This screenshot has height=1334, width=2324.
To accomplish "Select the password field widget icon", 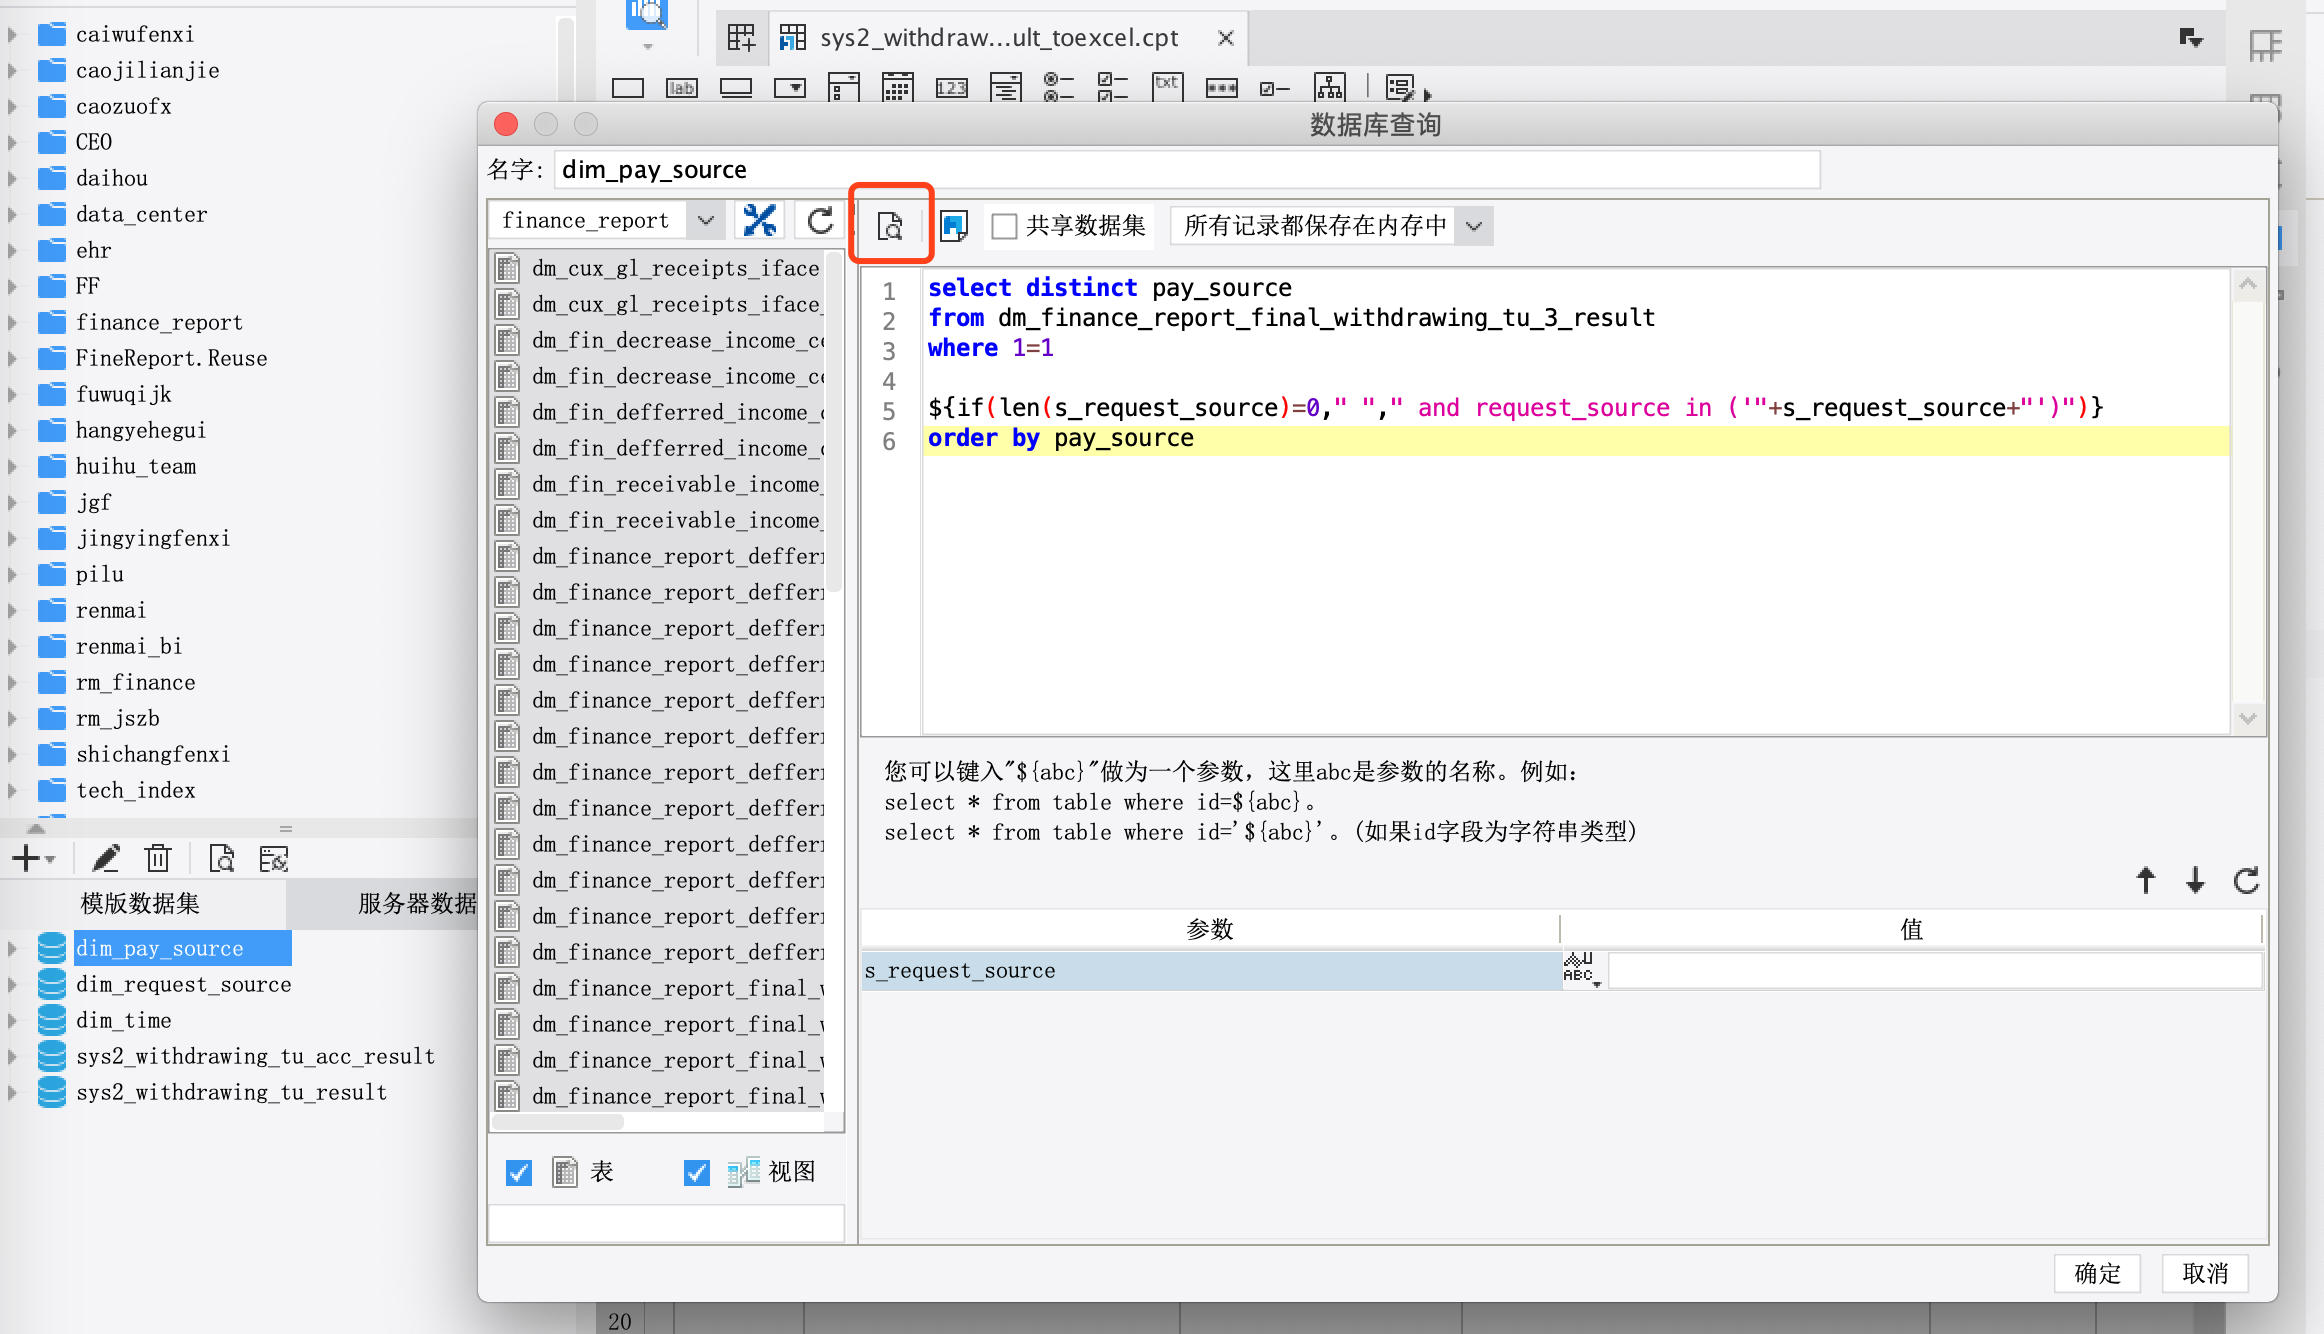I will pos(1221,88).
